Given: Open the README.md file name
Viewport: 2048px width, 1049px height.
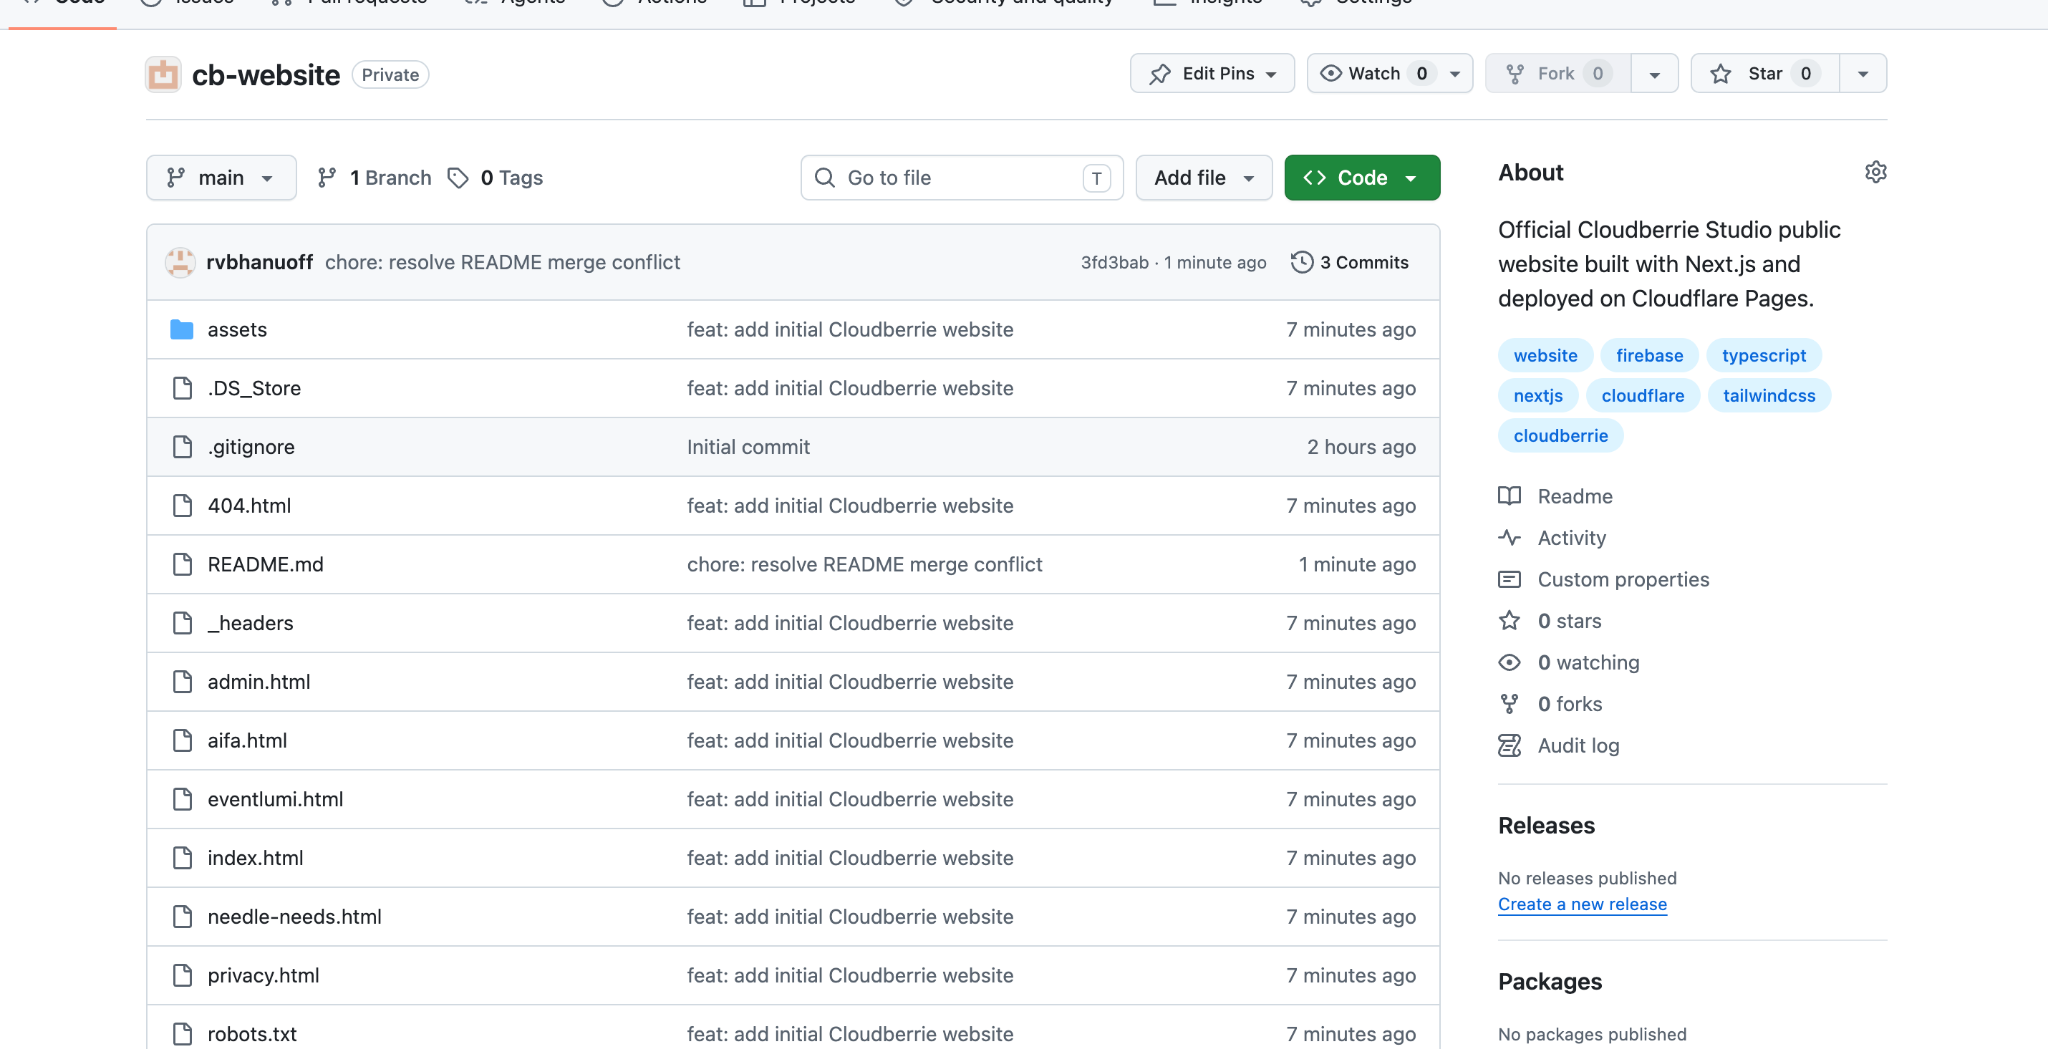Looking at the screenshot, I should [x=265, y=564].
